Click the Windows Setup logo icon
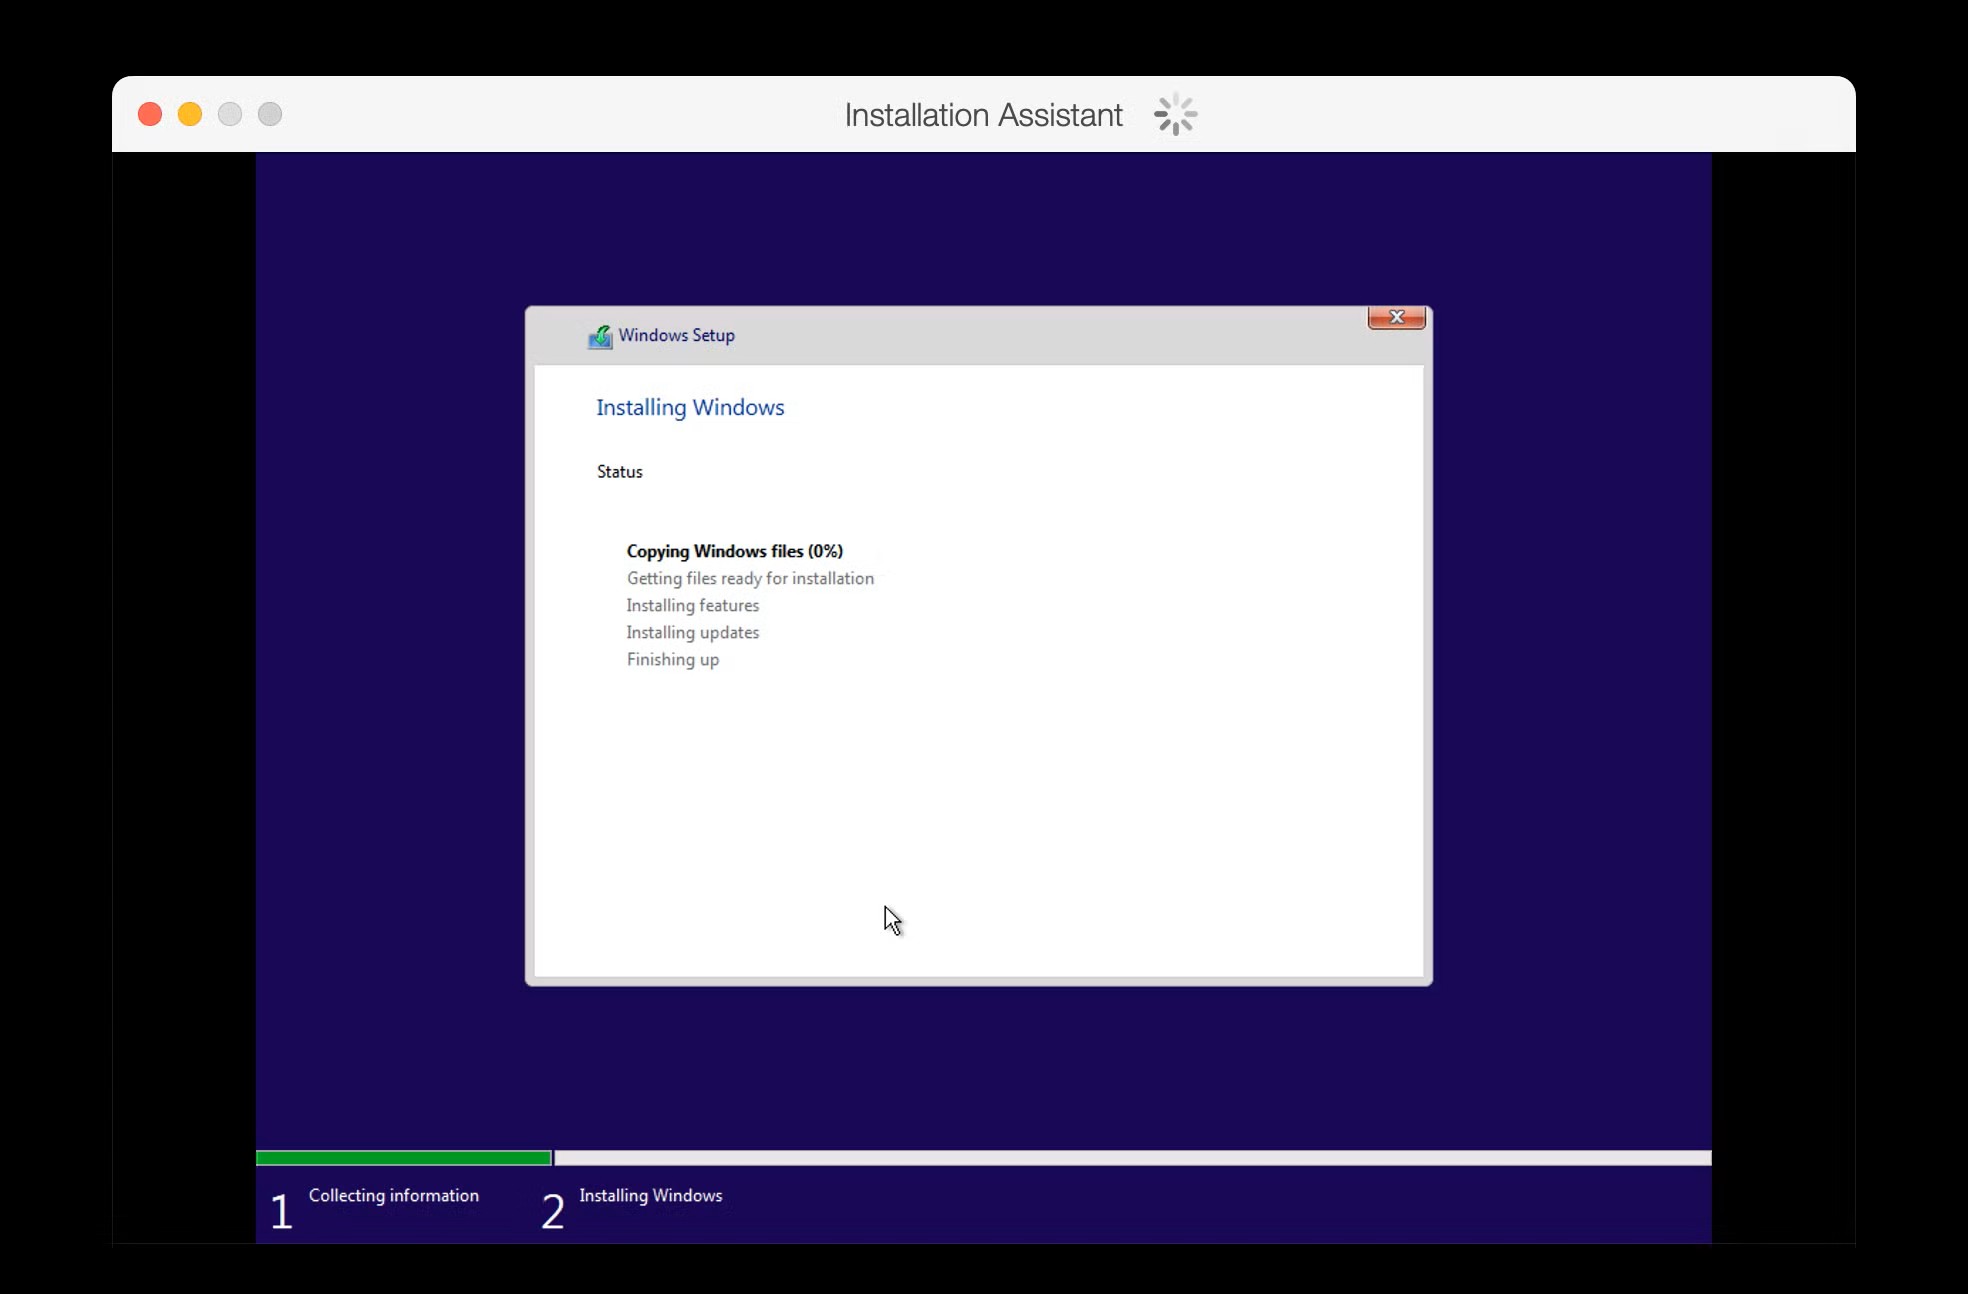 pyautogui.click(x=601, y=337)
